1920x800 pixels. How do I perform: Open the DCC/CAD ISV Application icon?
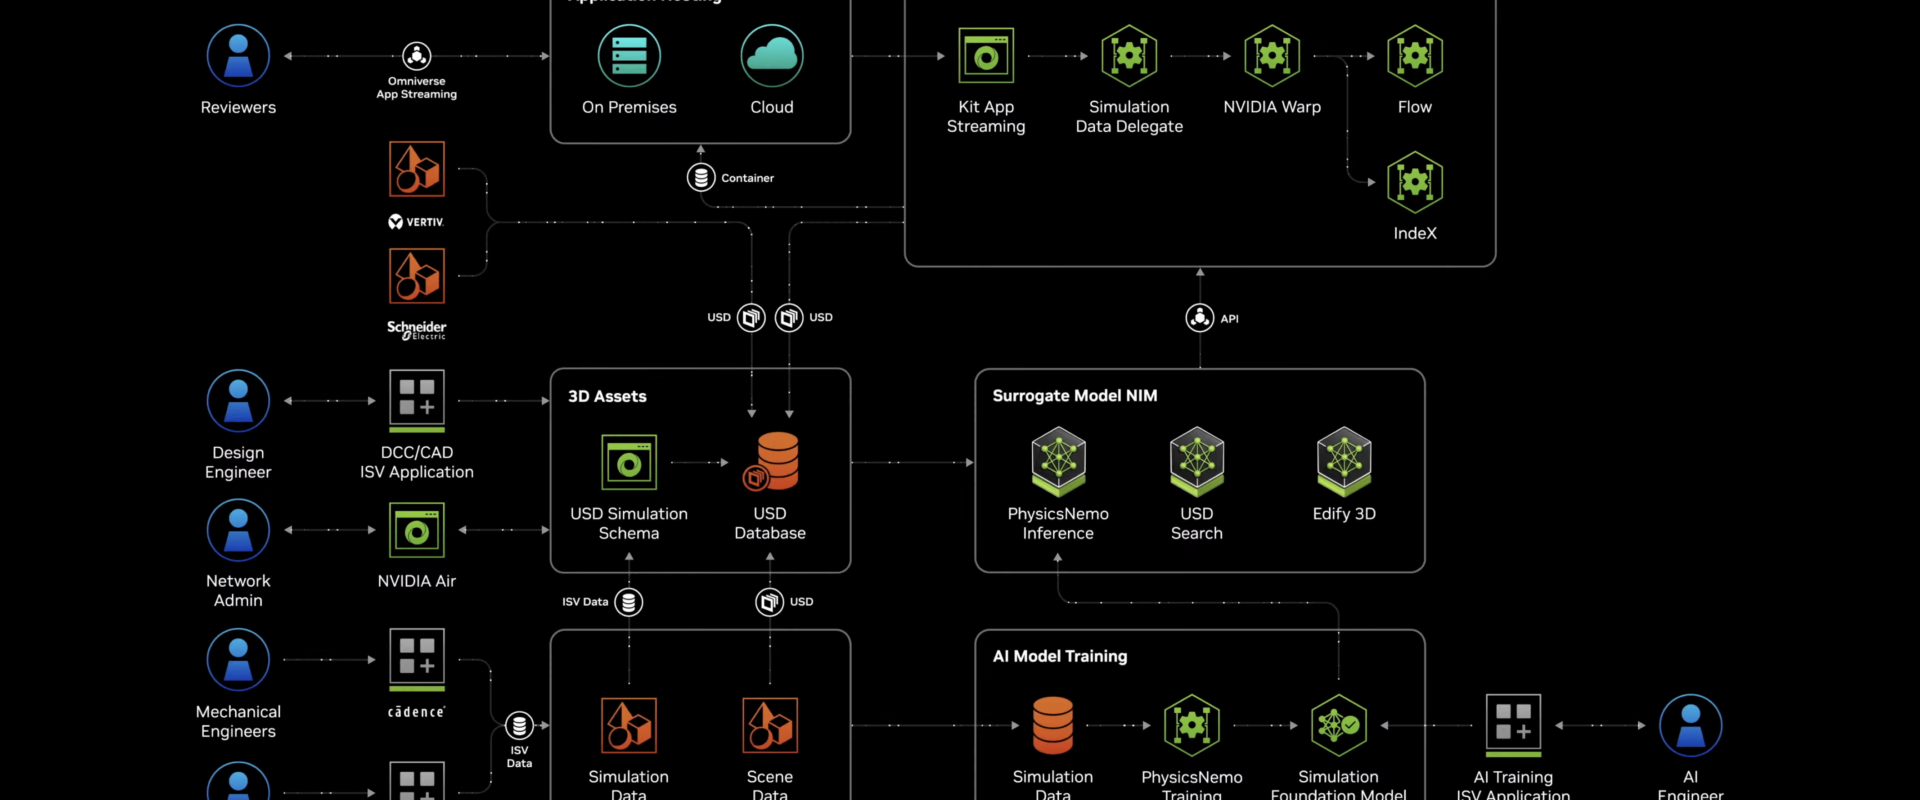(x=417, y=401)
